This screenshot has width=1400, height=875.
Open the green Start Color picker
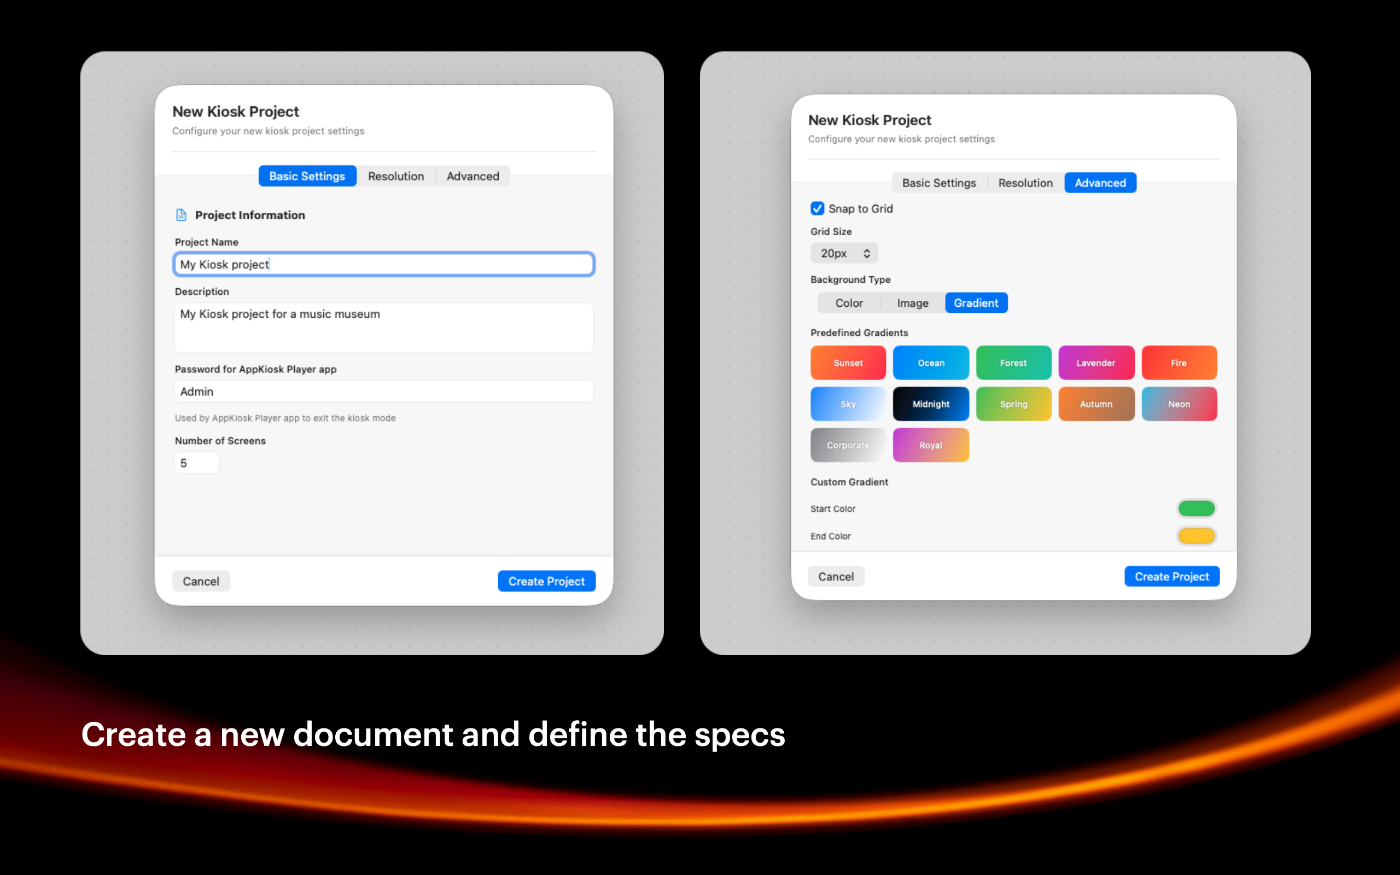pyautogui.click(x=1196, y=509)
